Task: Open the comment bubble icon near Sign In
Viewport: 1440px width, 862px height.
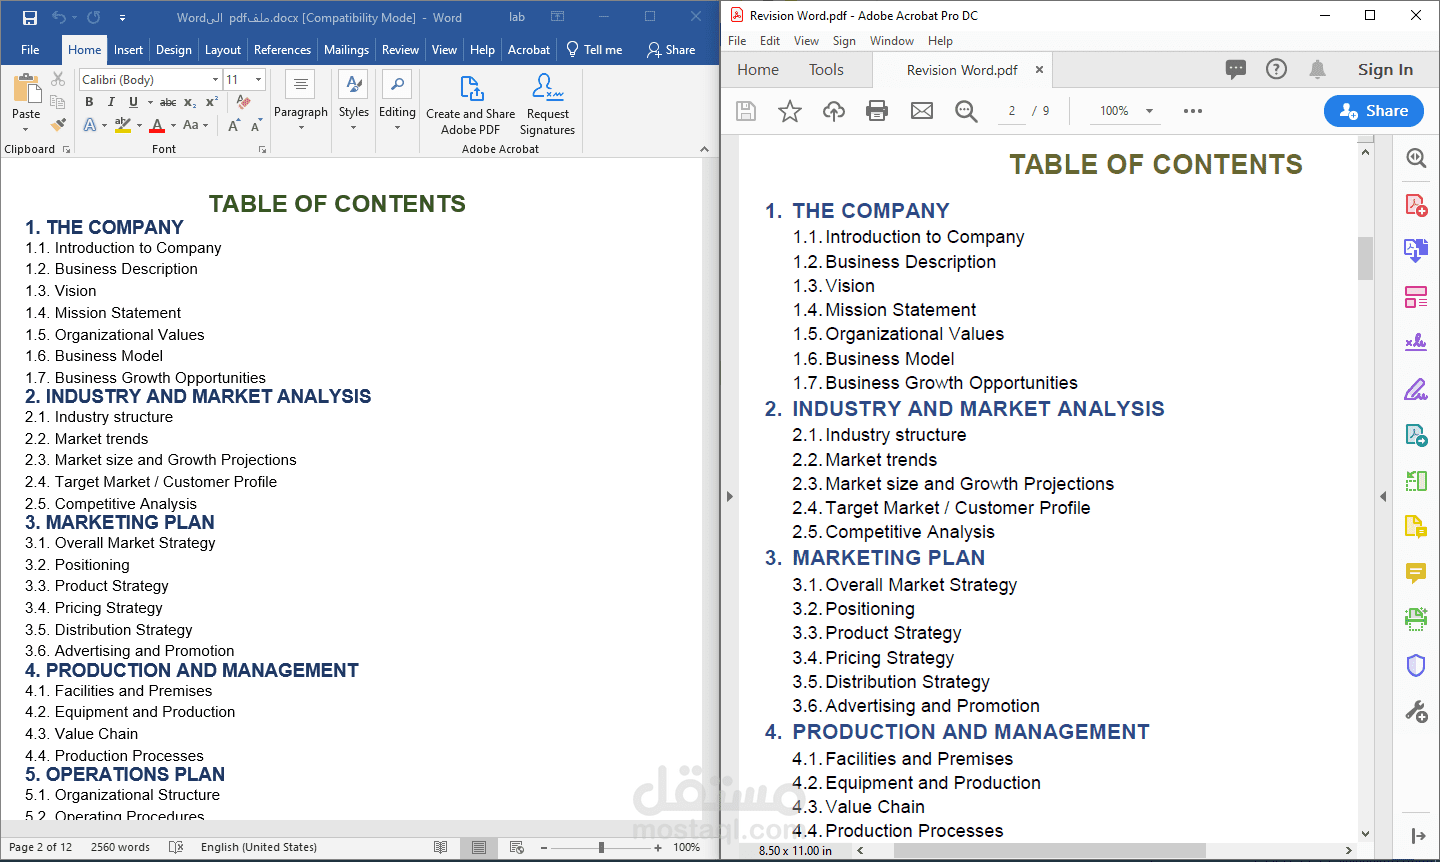Action: pos(1236,69)
